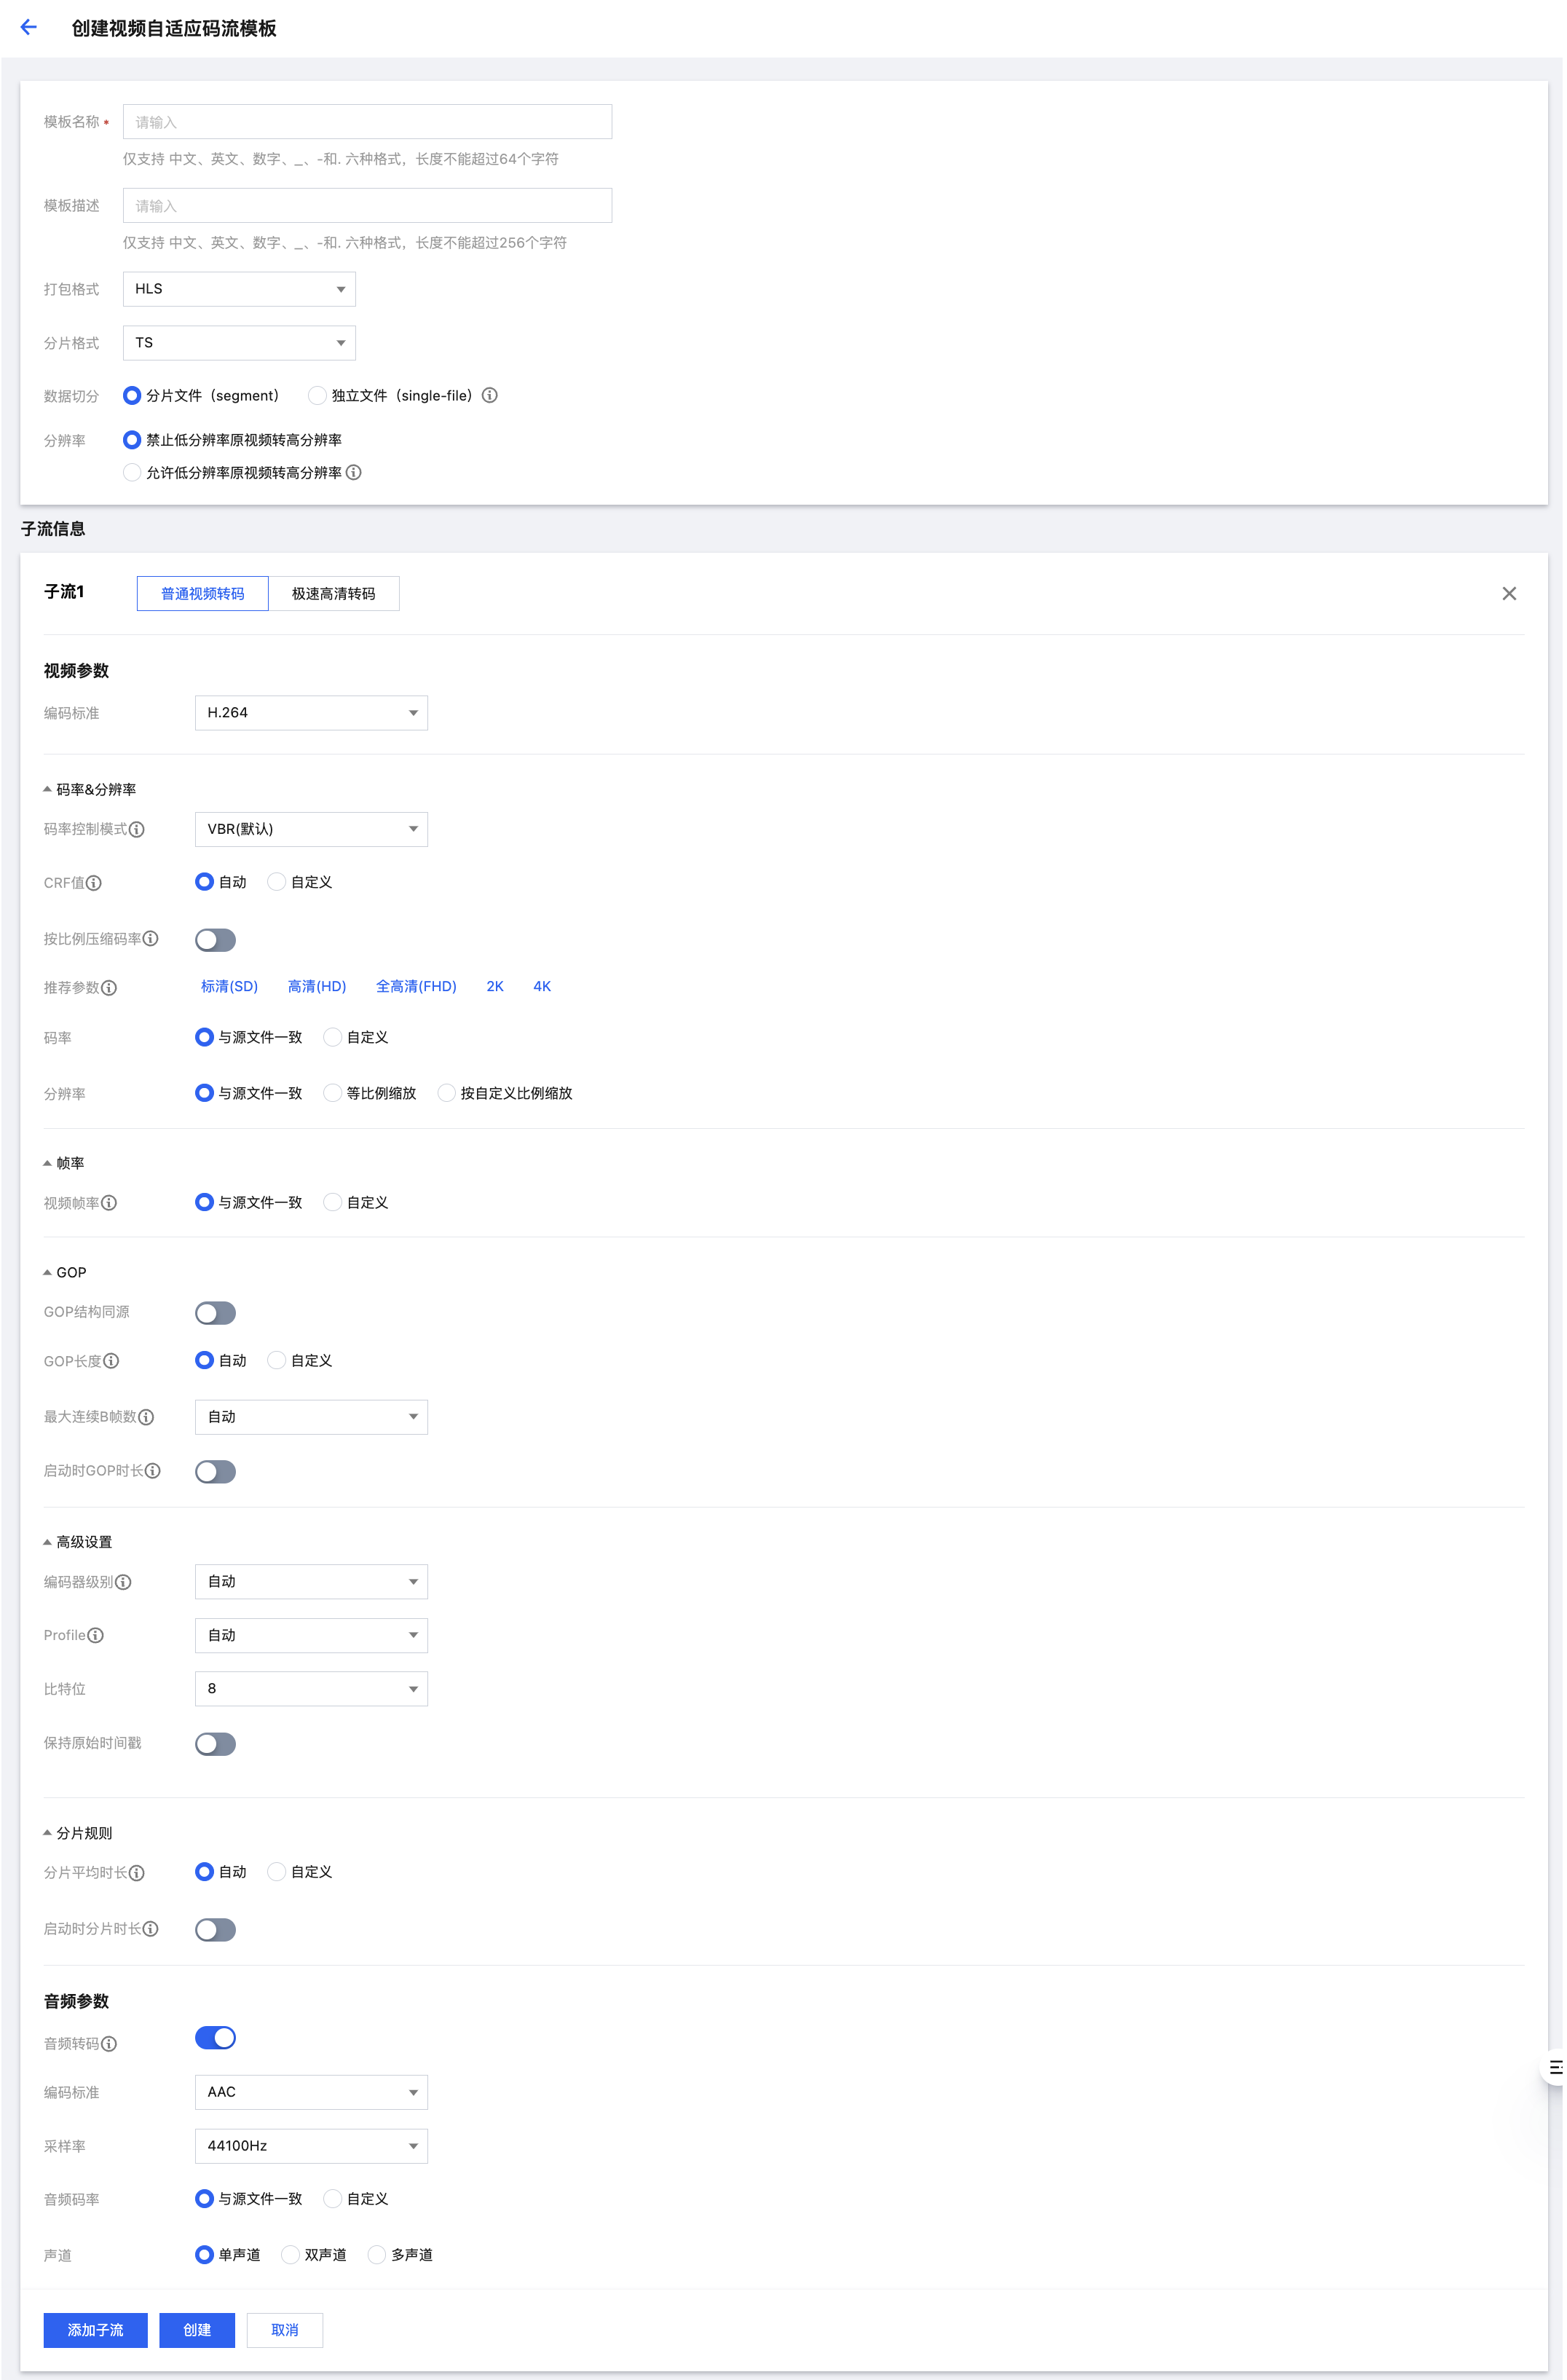Viewport: 1567px width, 2380px height.
Task: Click info icon beside 最大连续B帧数
Action: click(147, 1417)
